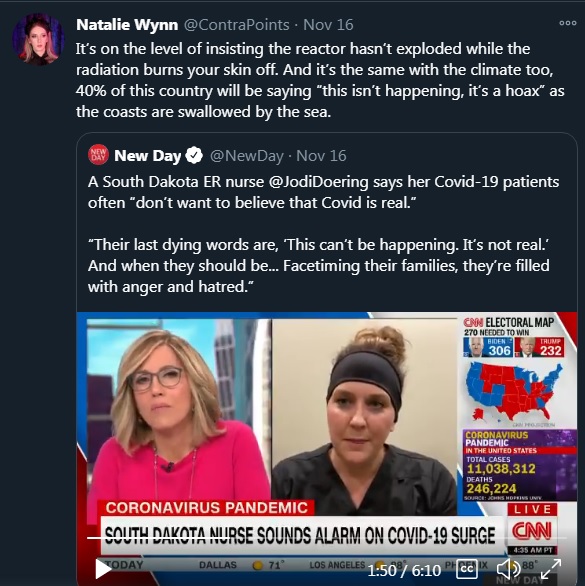Mute the video with the speaker icon
This screenshot has height=586, width=585.
pos(508,569)
